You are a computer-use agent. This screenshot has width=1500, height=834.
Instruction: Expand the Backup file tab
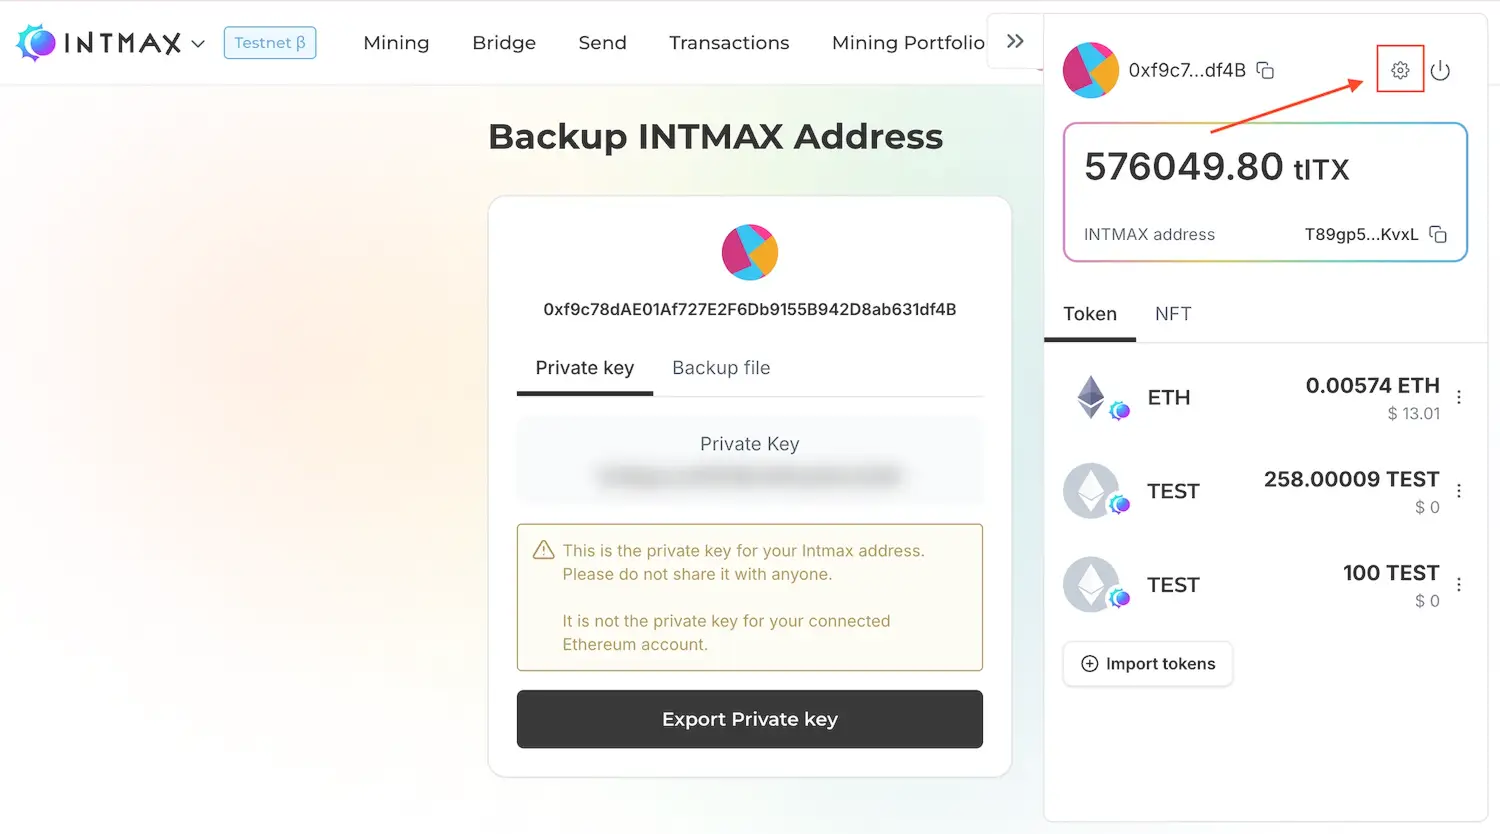point(721,368)
